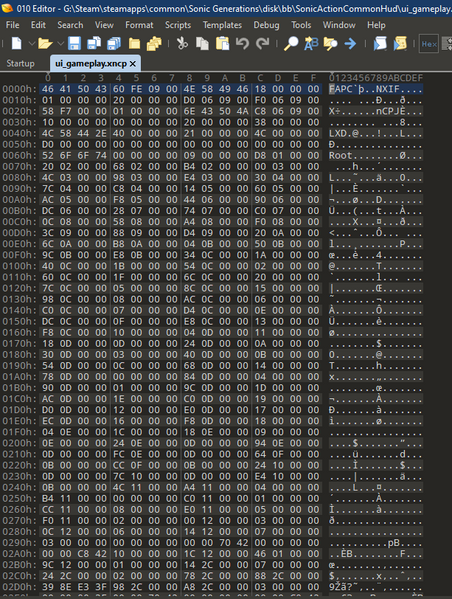Click the Save All icon
This screenshot has width=452, height=599.
114,43
